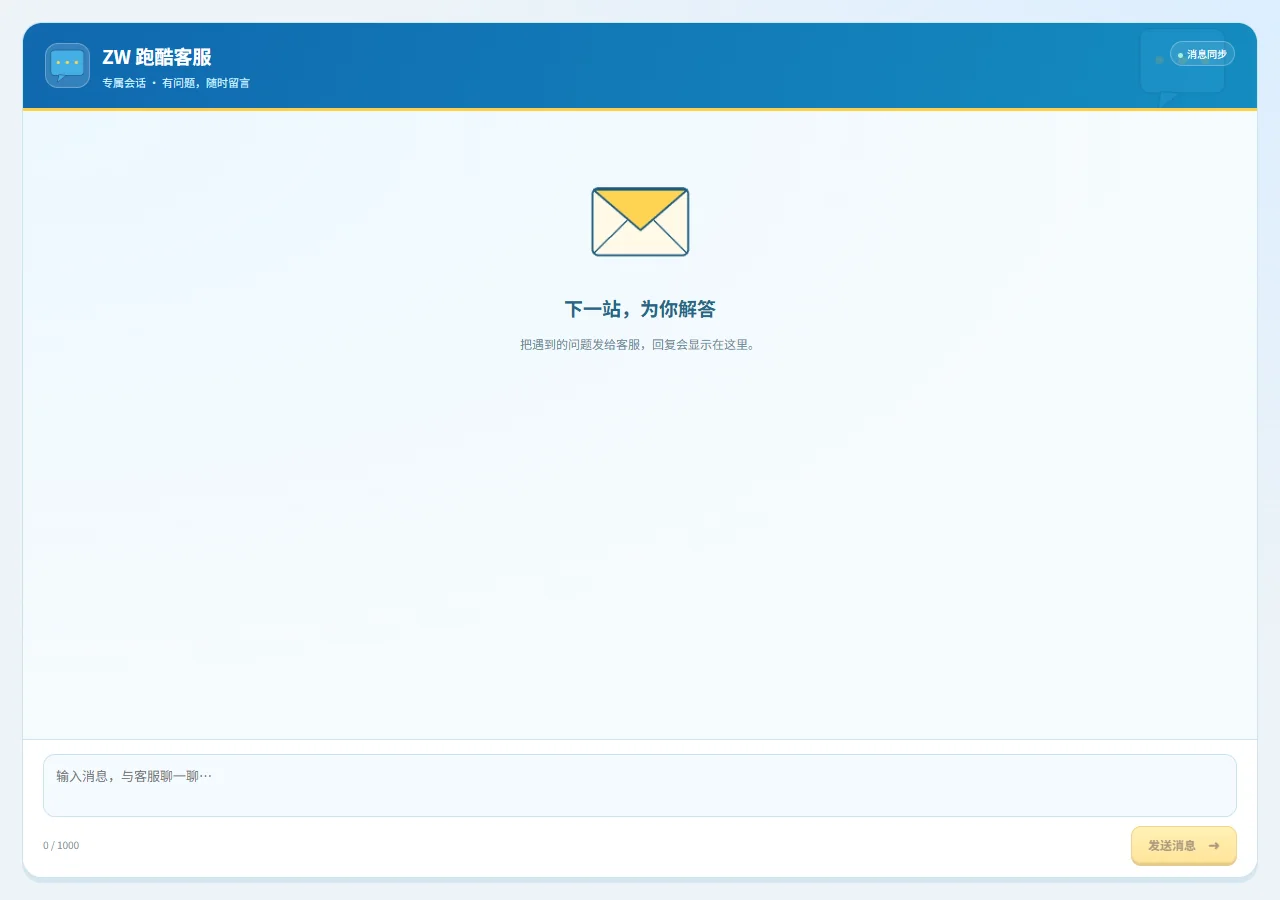Click the envelope icon in the empty chat
Viewport: 1280px width, 900px height.
640,221
